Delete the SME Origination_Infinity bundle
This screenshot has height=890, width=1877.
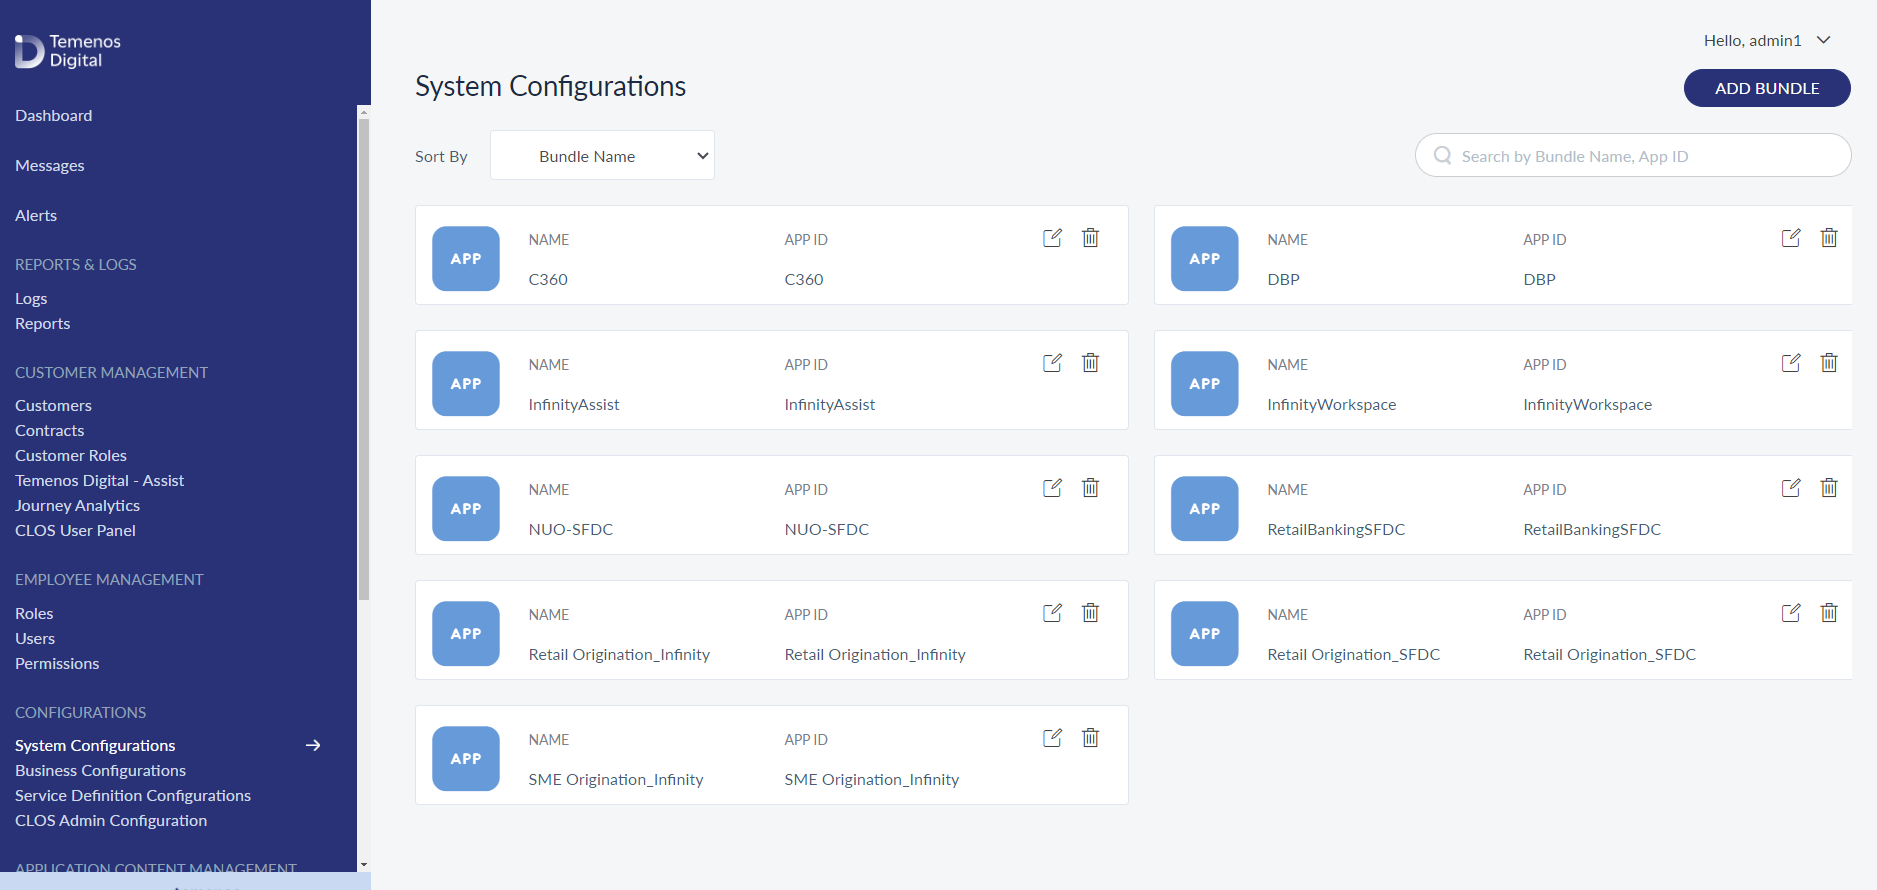pyautogui.click(x=1090, y=738)
